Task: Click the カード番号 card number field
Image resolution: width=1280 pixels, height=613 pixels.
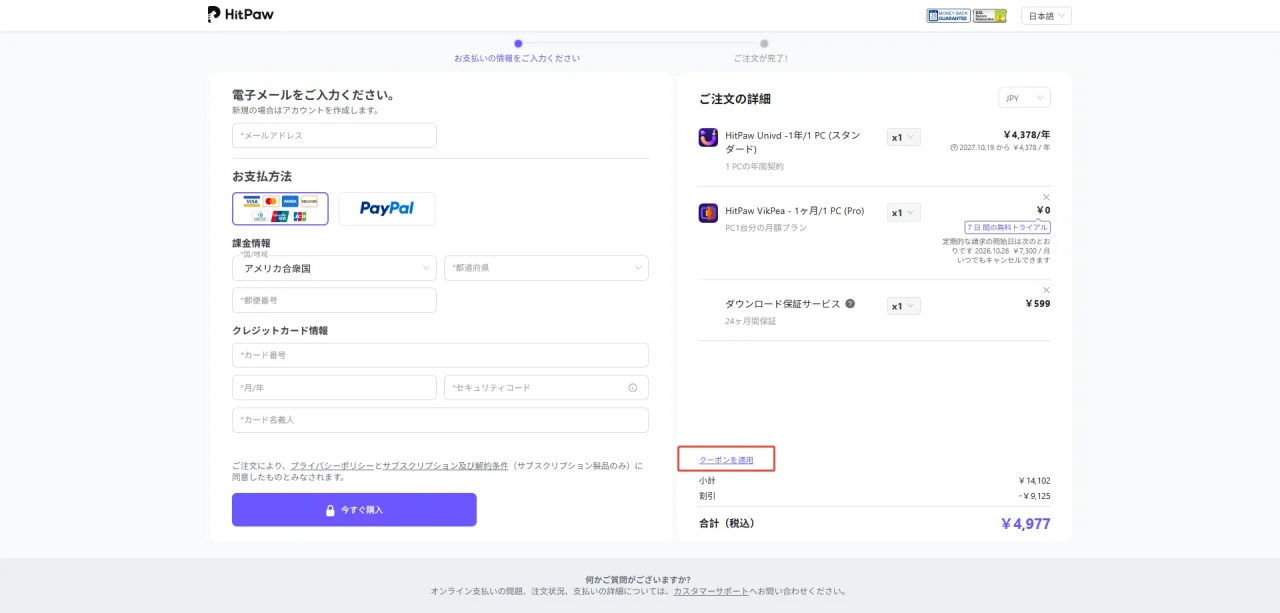Action: pyautogui.click(x=440, y=355)
